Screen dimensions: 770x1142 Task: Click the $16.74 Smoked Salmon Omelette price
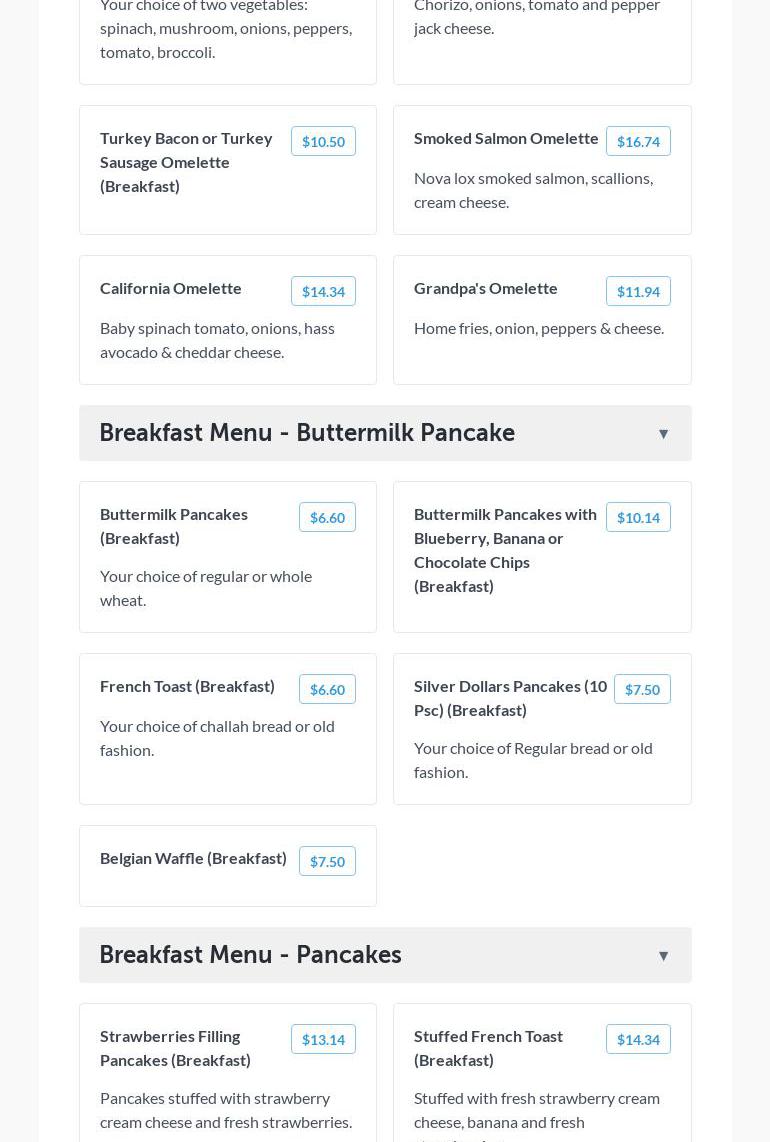(x=638, y=142)
